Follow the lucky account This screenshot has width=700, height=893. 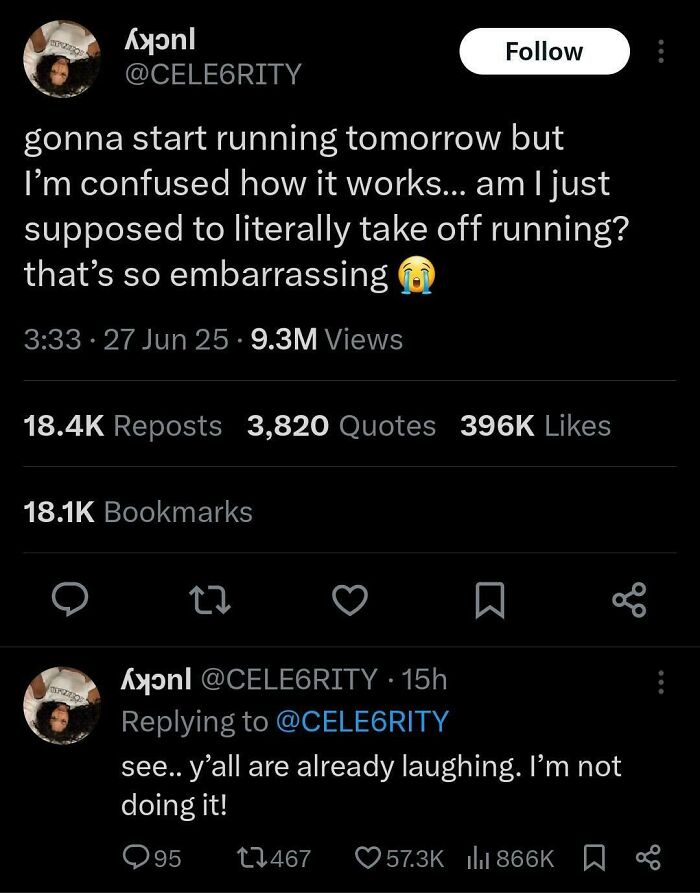[x=544, y=51]
